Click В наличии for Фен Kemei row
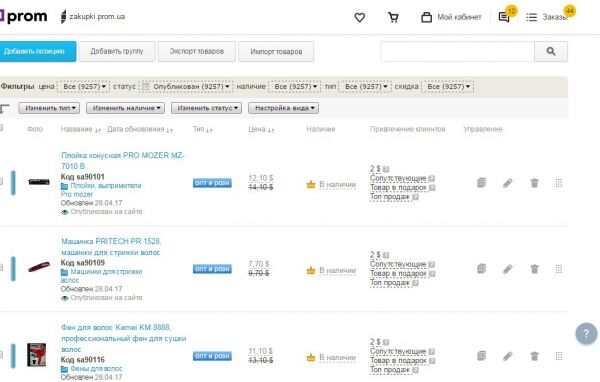 click(x=337, y=358)
